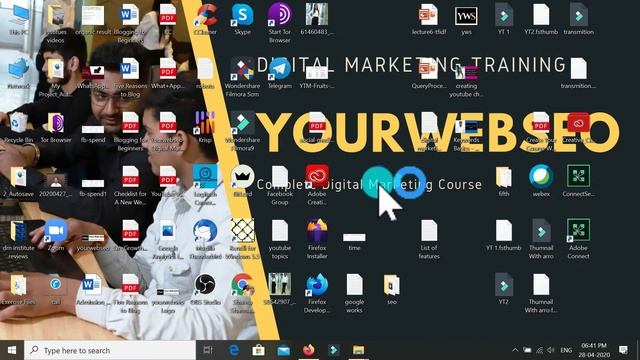Screen dimensions: 640x360
Task: Open the Recycle Bin icon
Action: [x=18, y=127]
